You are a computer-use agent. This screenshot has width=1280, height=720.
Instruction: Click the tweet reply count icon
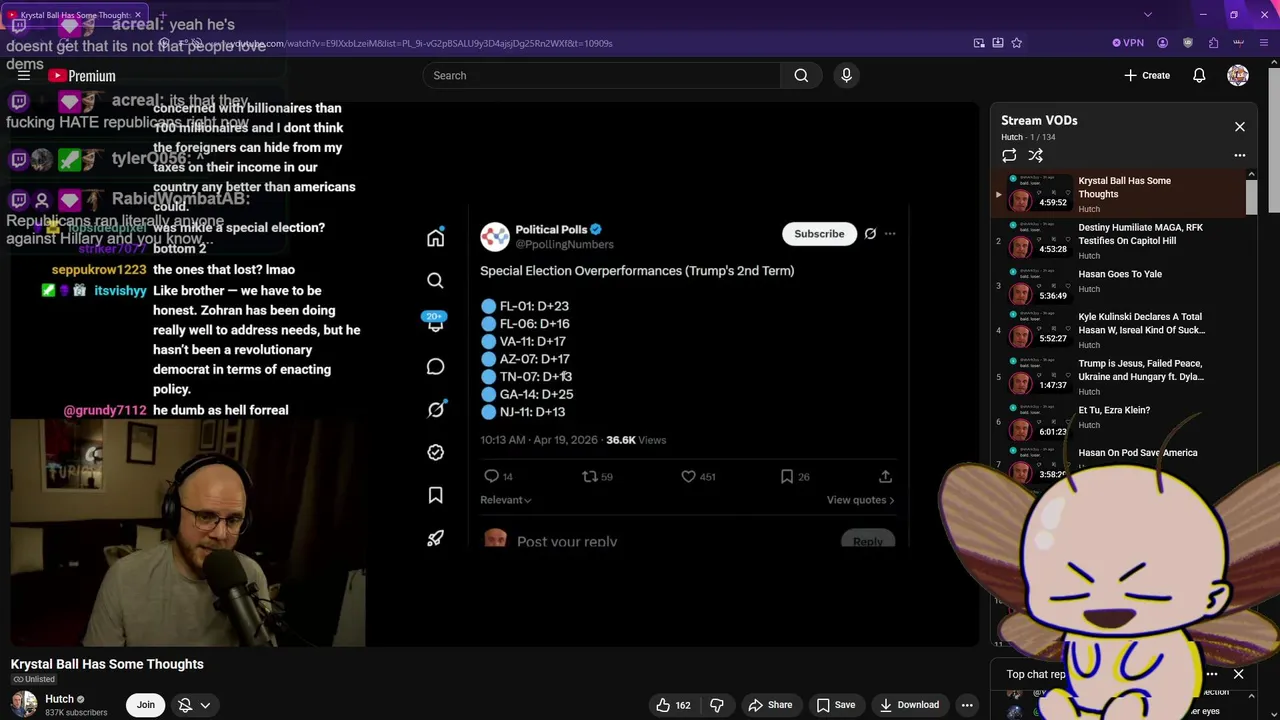(x=491, y=477)
